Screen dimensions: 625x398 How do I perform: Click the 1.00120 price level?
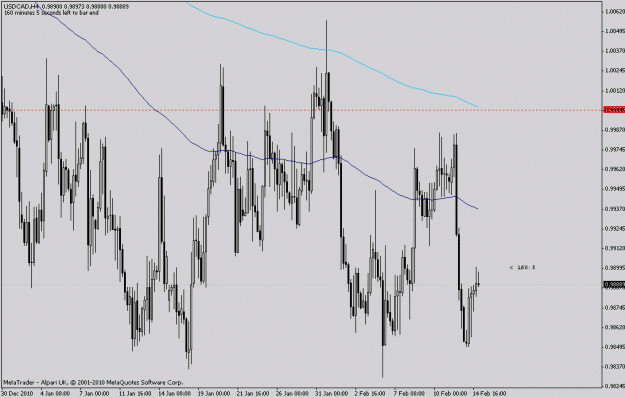(615, 90)
